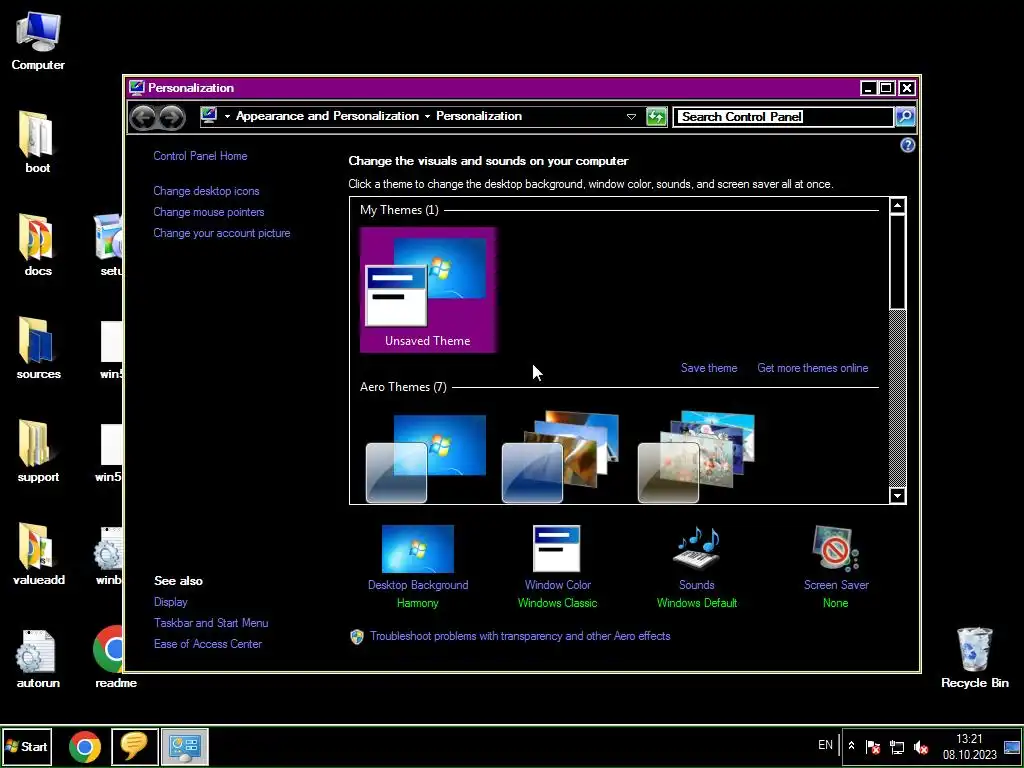Open Change your account picture link
The image size is (1024, 768).
click(221, 233)
